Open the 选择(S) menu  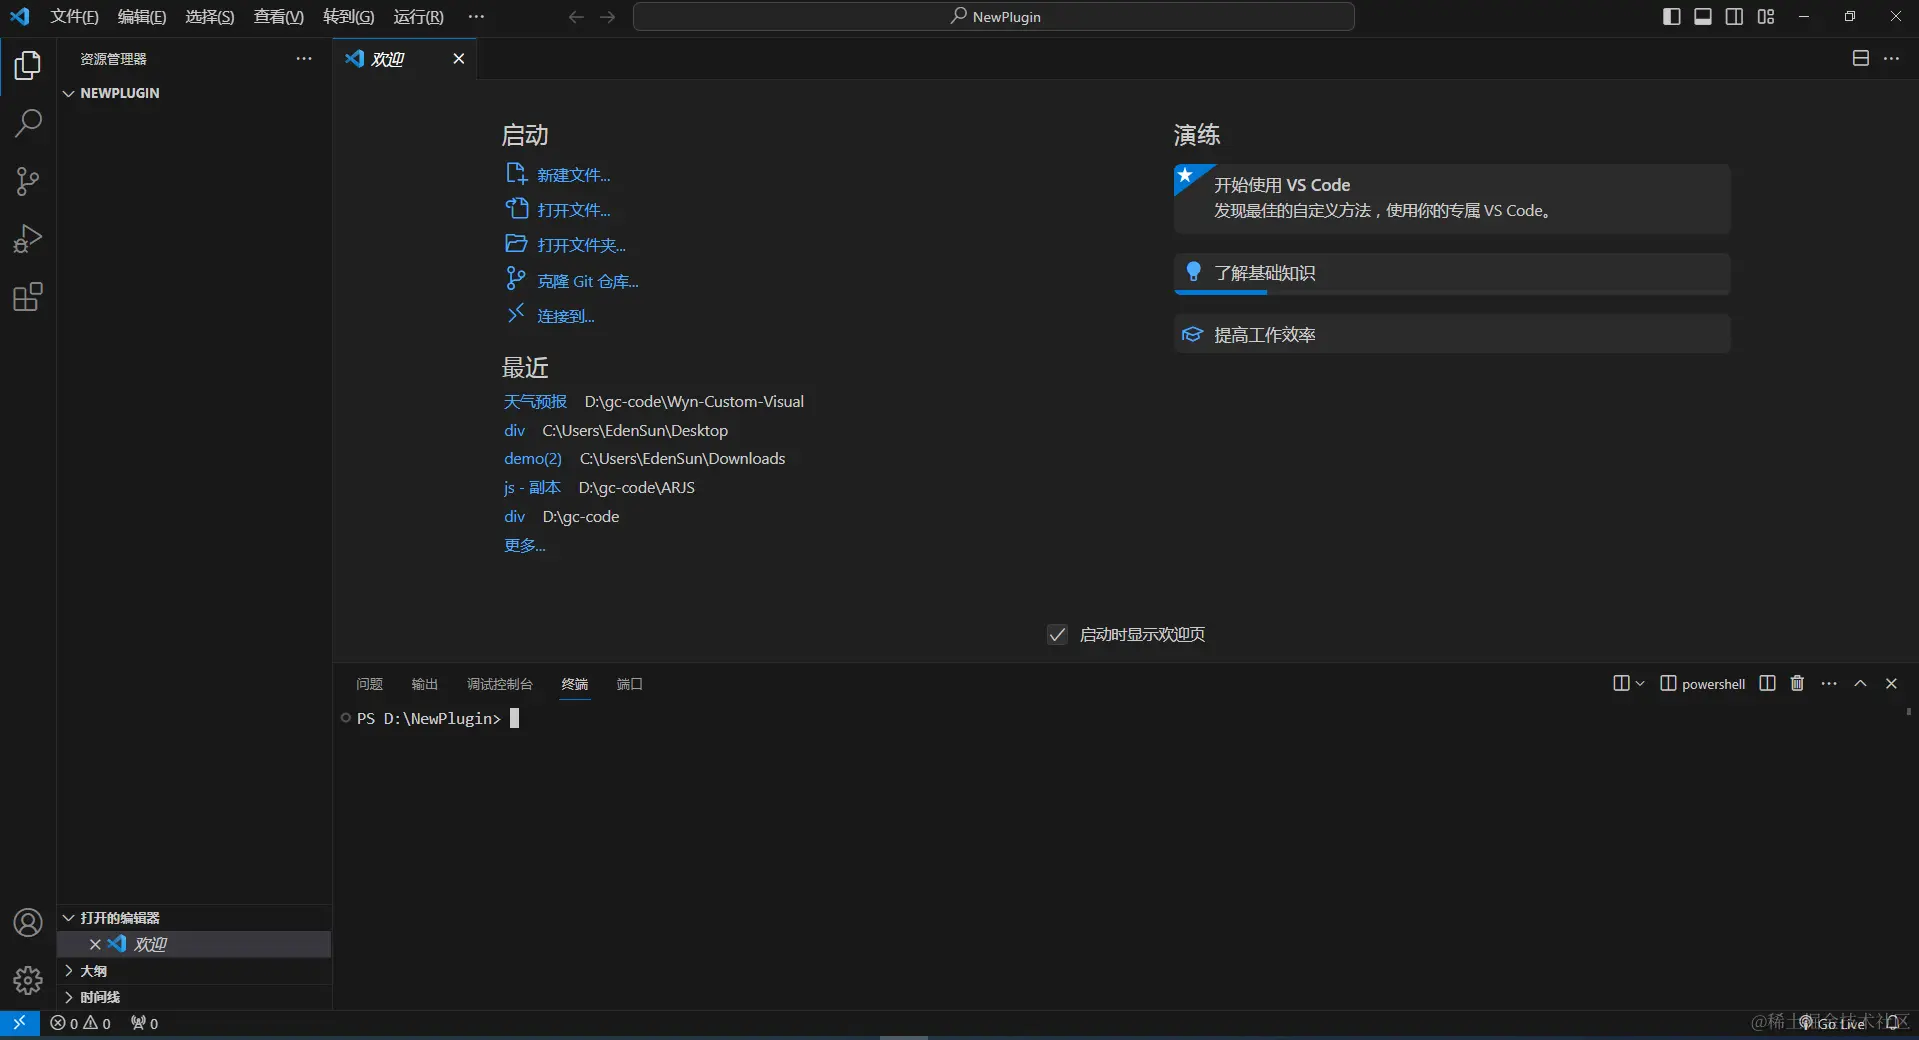point(210,17)
